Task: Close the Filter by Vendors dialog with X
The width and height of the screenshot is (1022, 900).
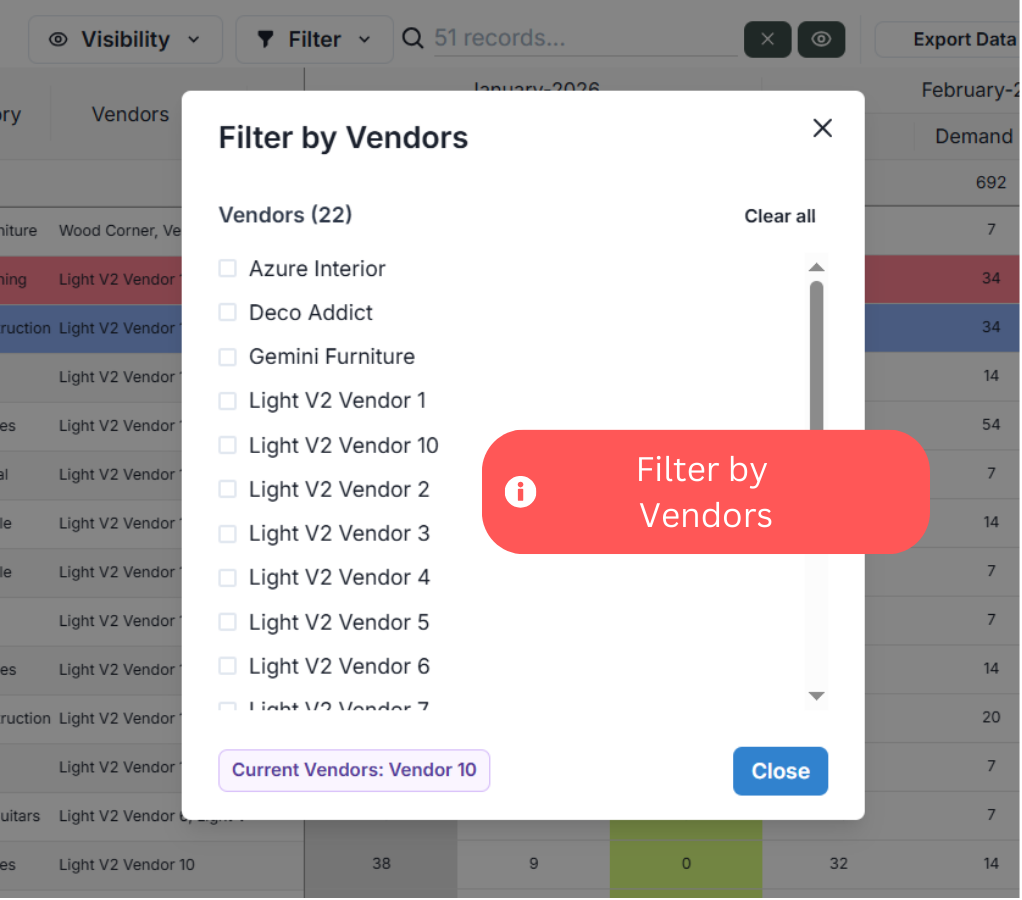Action: (x=822, y=128)
